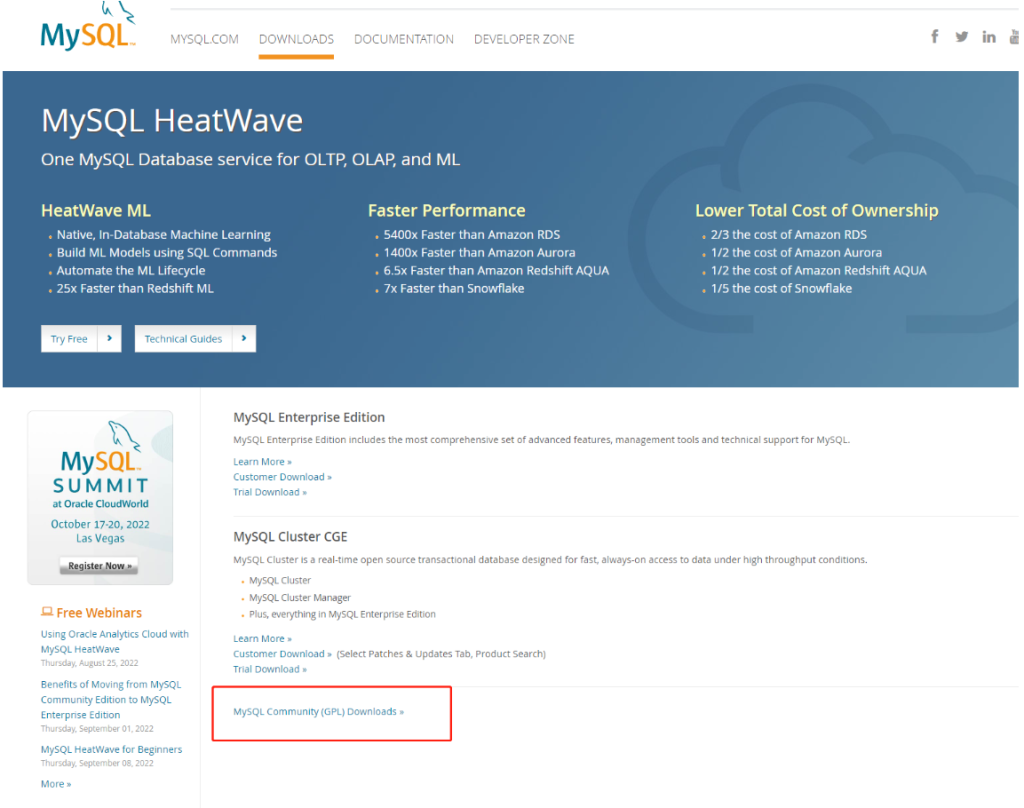Click Learn More under MySQL Cluster CGE
Viewport: 1024px width, 808px height.
click(262, 638)
